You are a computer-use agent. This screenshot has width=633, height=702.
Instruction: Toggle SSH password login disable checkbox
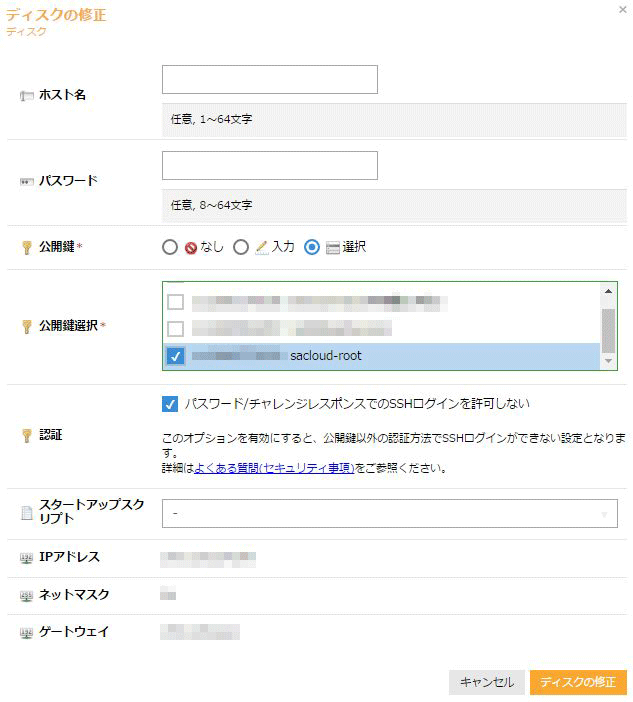pyautogui.click(x=170, y=404)
